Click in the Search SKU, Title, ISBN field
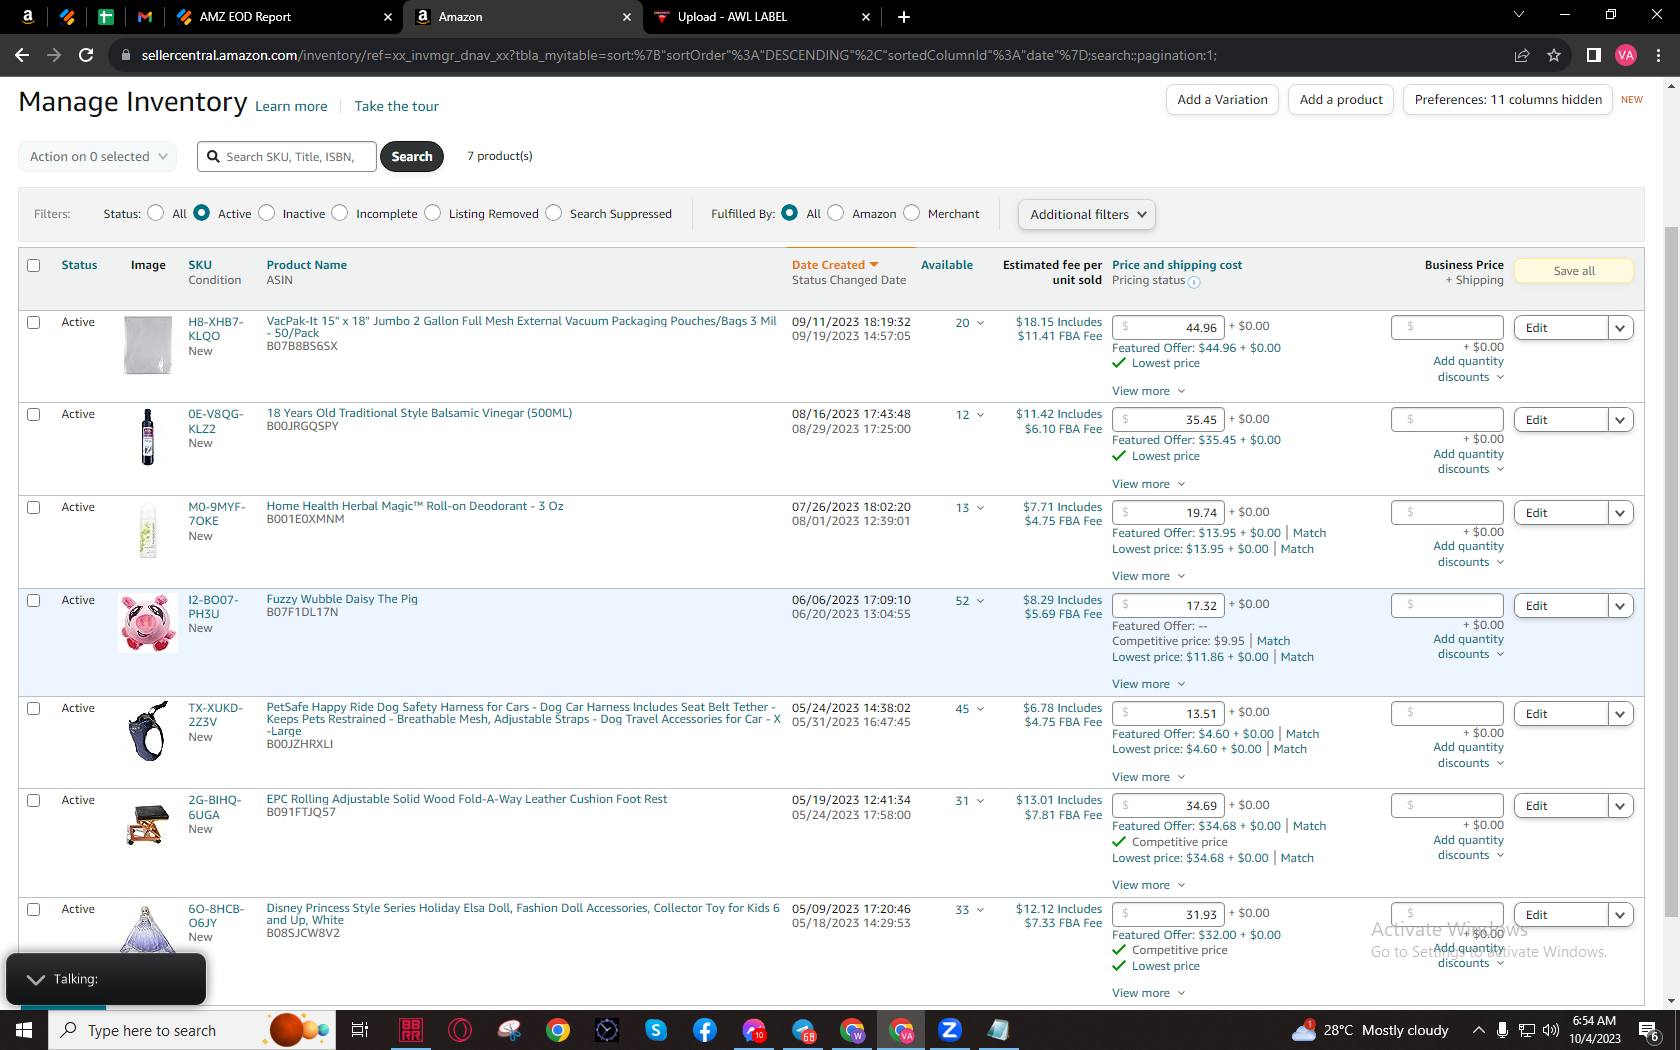The image size is (1680, 1050). 287,157
